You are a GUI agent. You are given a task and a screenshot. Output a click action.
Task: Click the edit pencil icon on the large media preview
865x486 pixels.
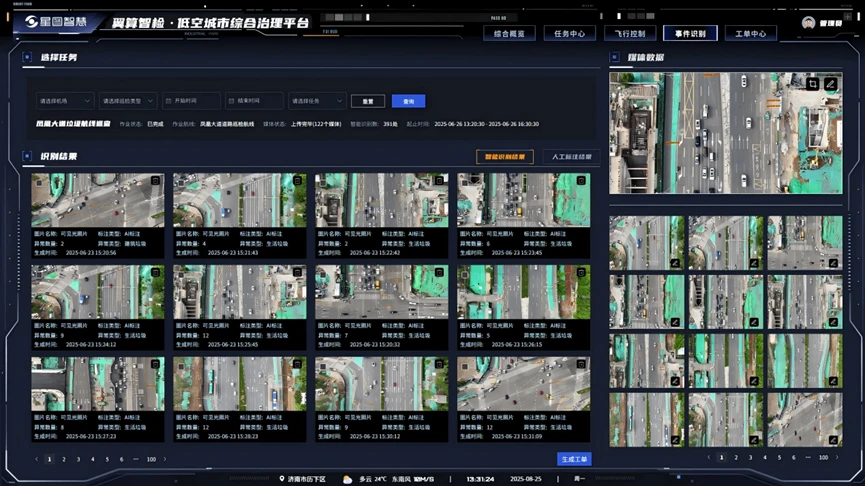[830, 84]
